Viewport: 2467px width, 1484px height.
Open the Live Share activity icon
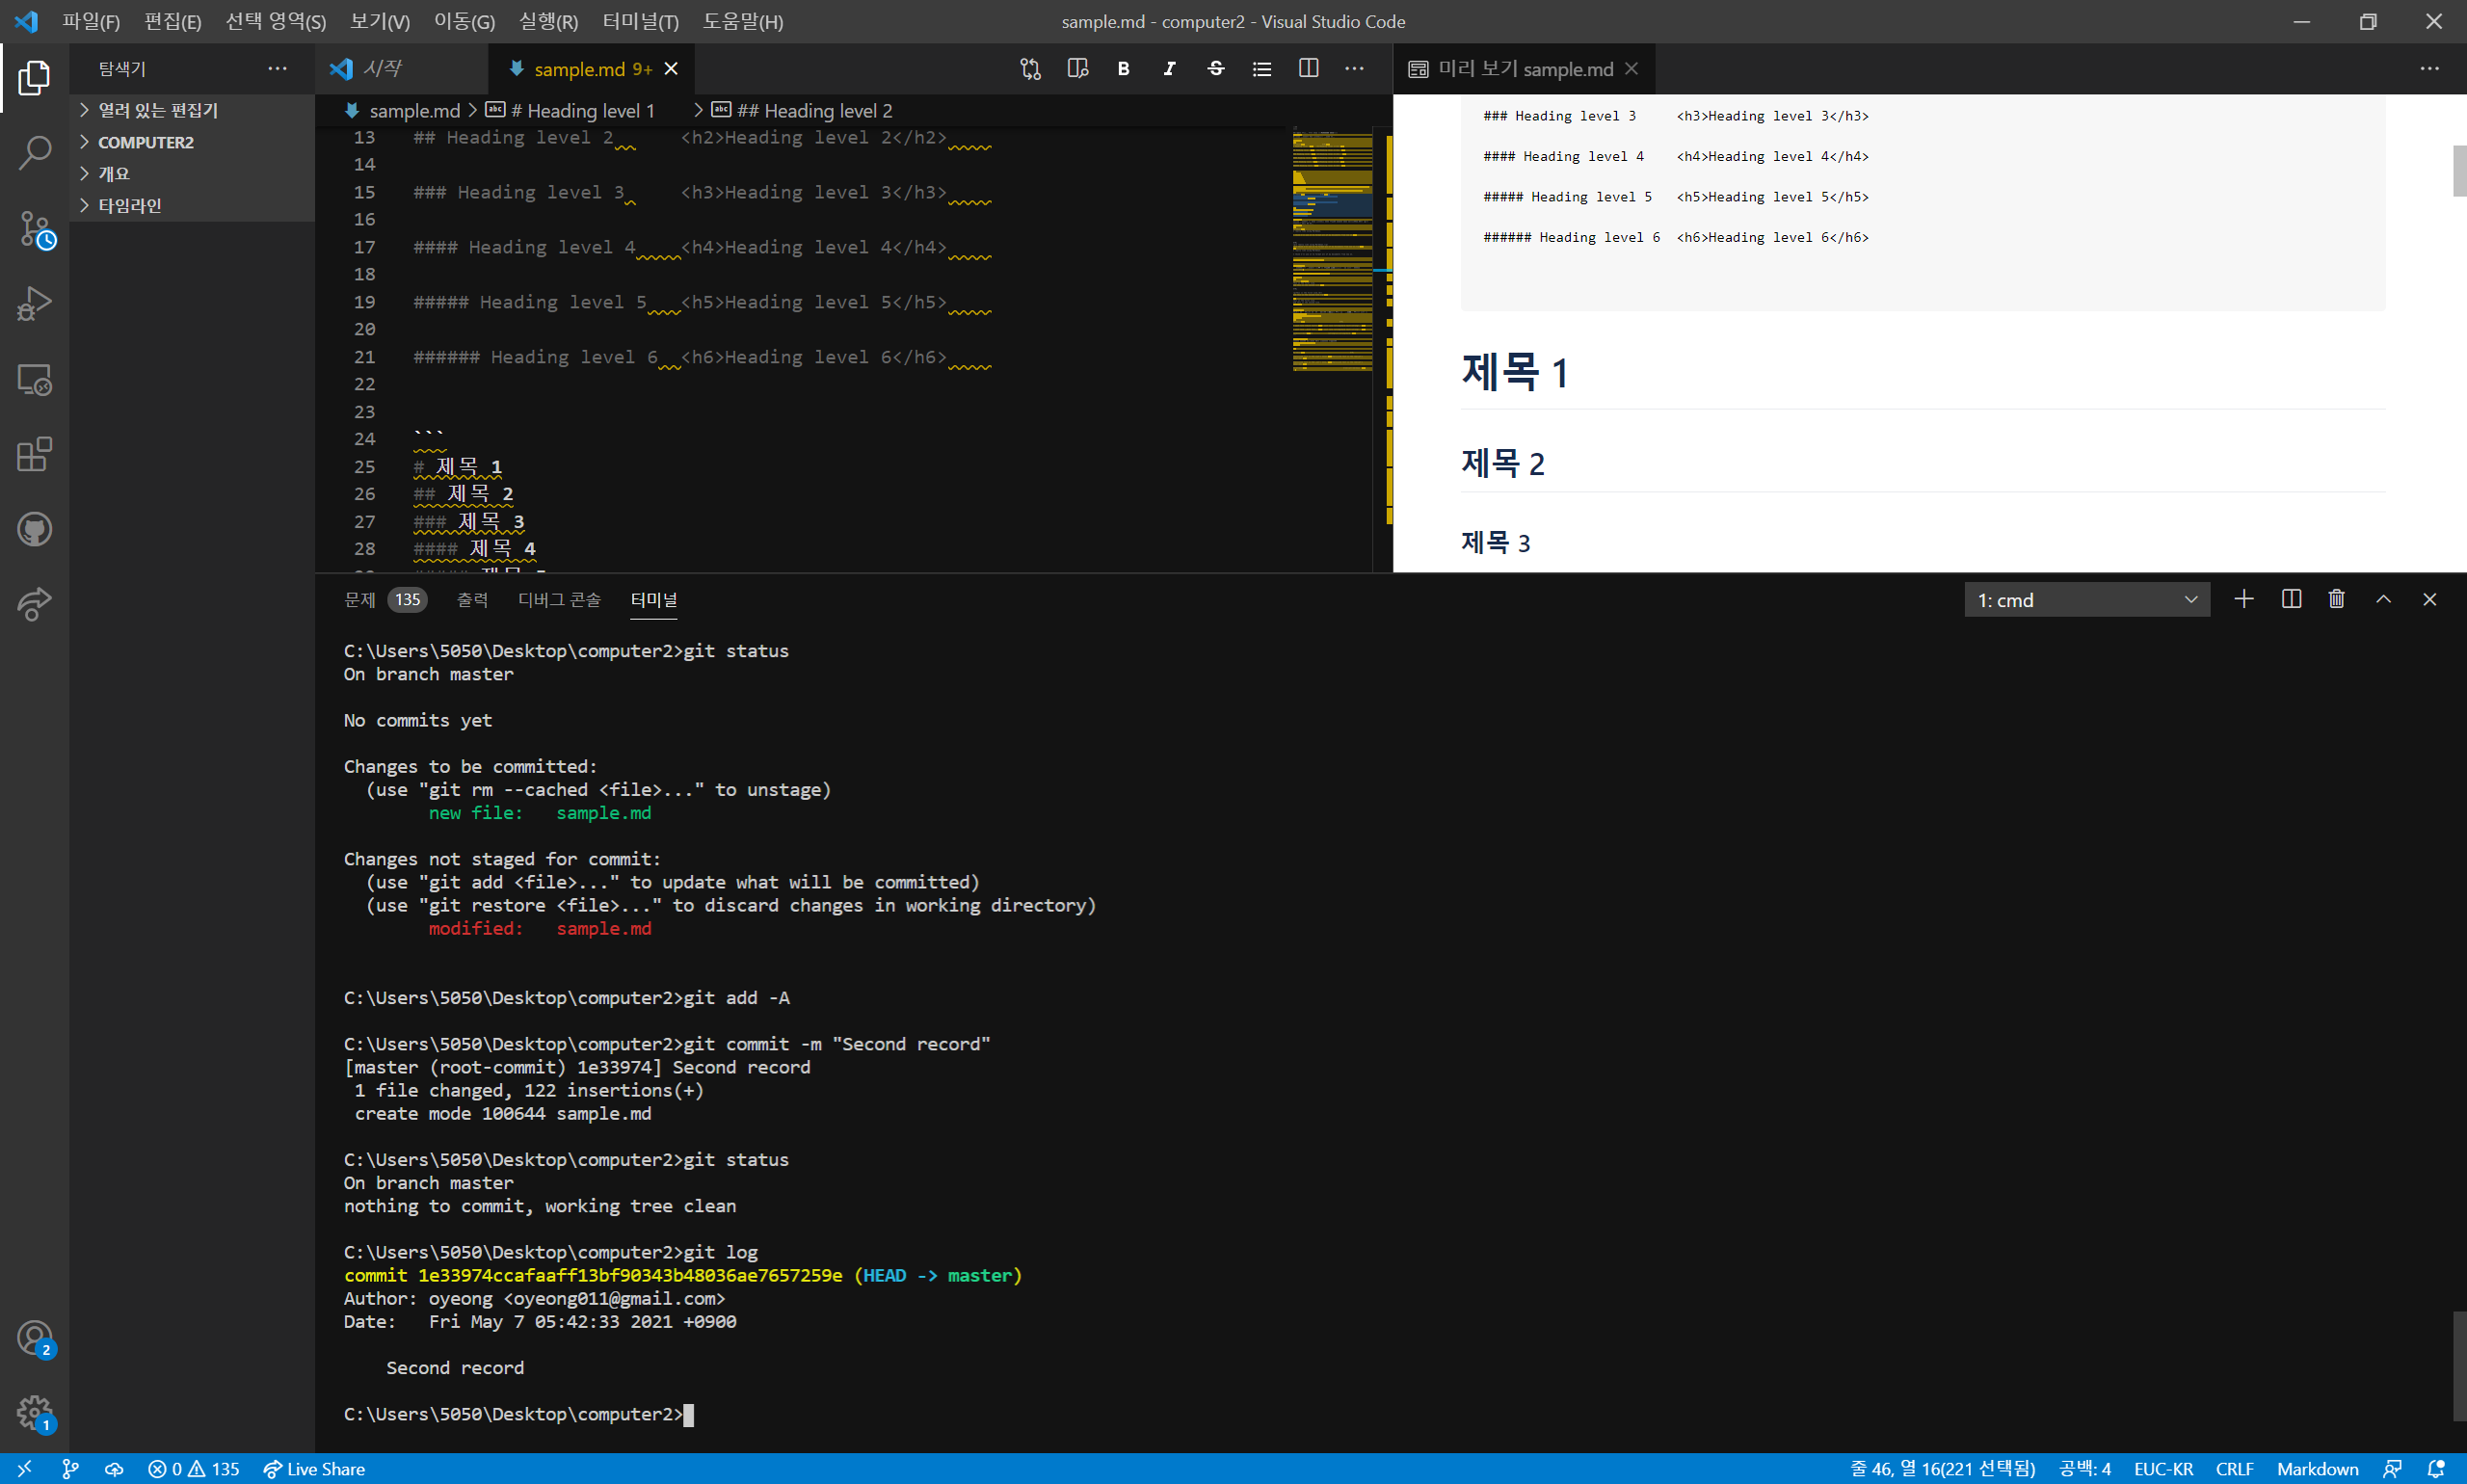34,604
